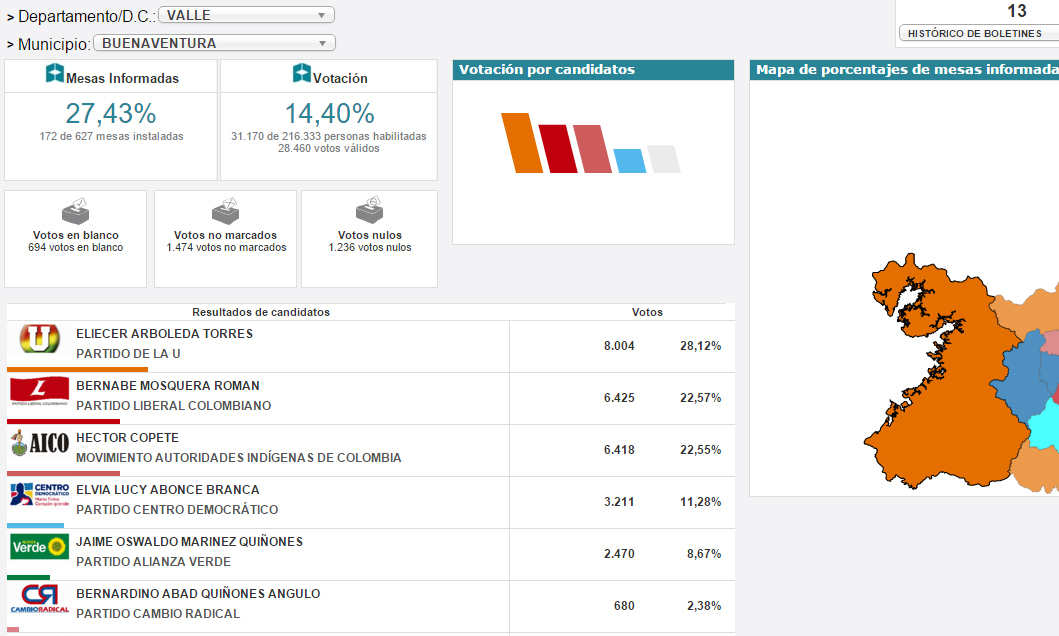Click the orange bar in candidates chart
Screen dimensions: 1059x636
tap(521, 142)
